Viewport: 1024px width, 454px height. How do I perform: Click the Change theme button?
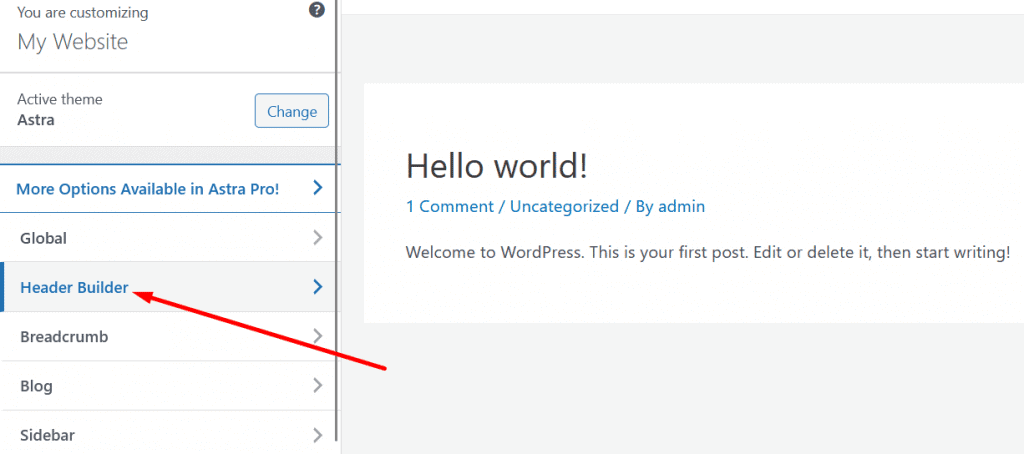[x=291, y=111]
